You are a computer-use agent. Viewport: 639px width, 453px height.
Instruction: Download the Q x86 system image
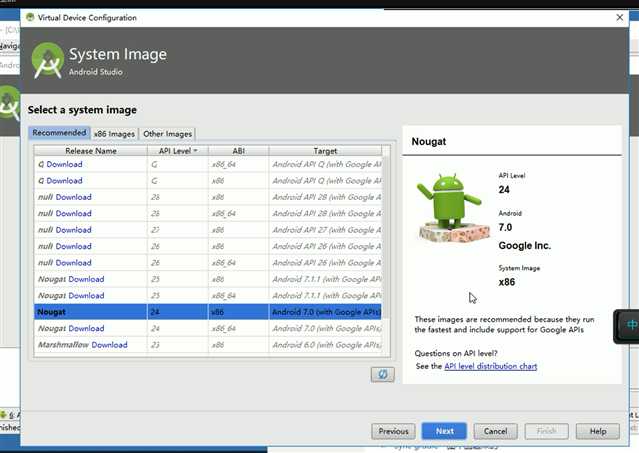64,180
